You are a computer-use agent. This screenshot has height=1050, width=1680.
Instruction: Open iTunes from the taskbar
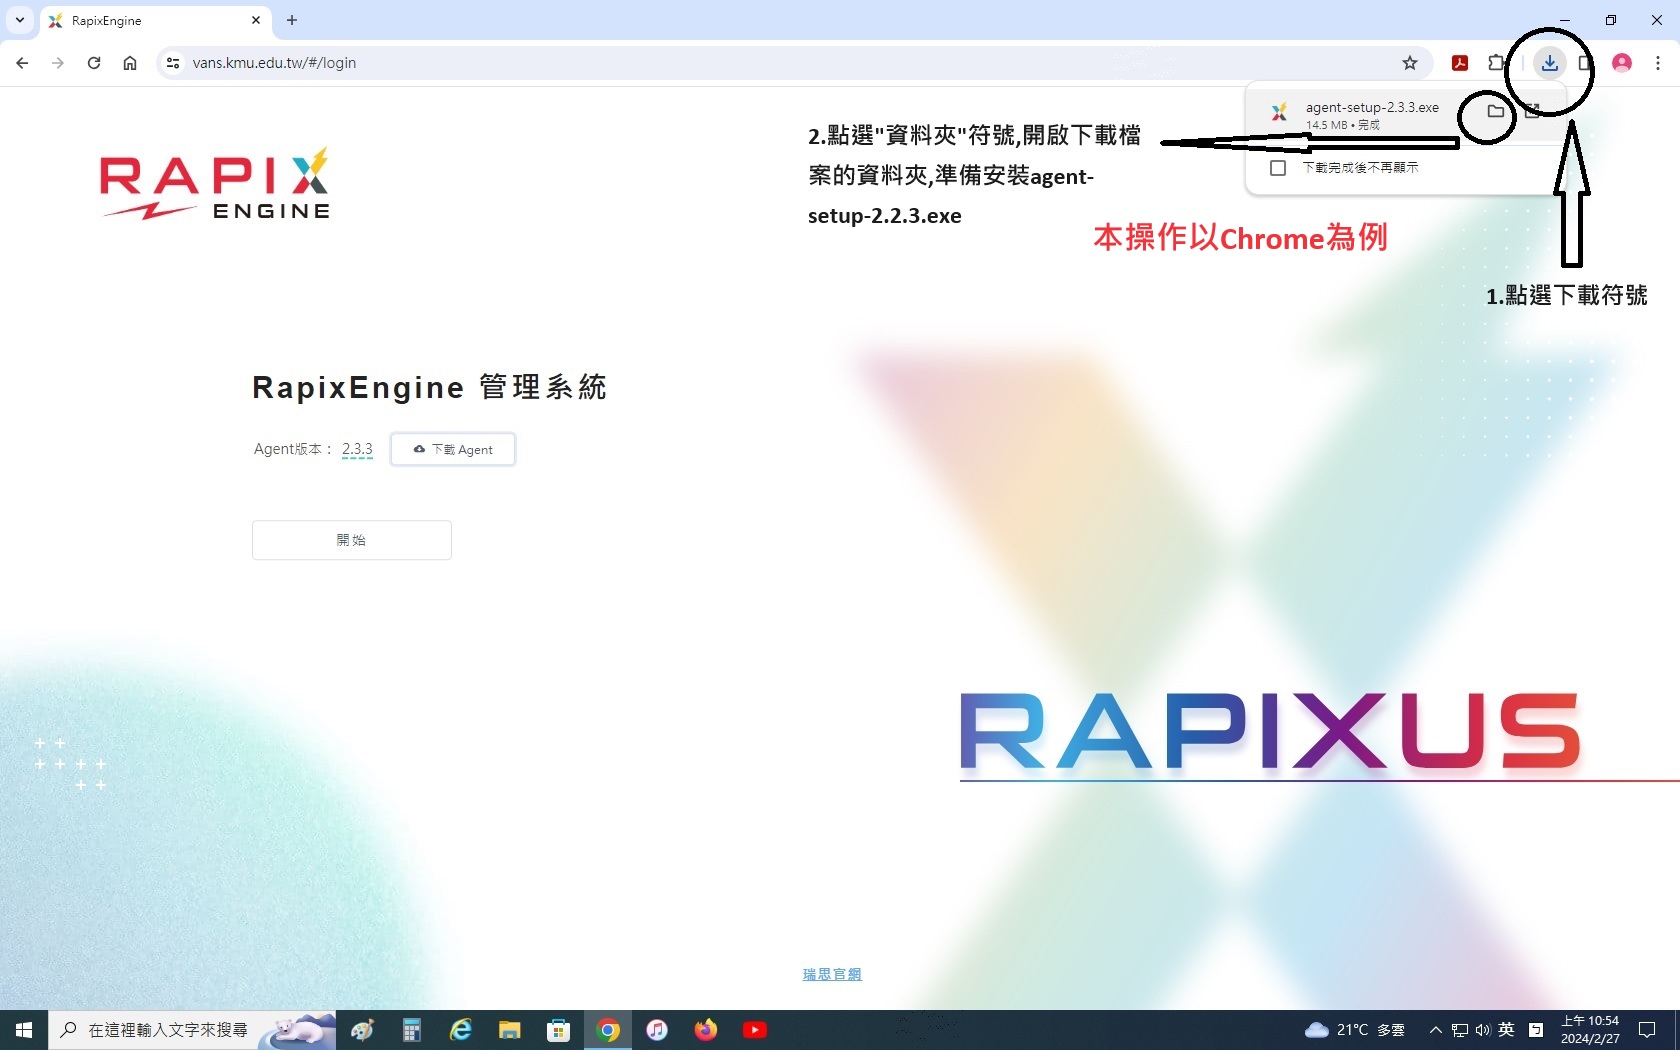tap(657, 1030)
